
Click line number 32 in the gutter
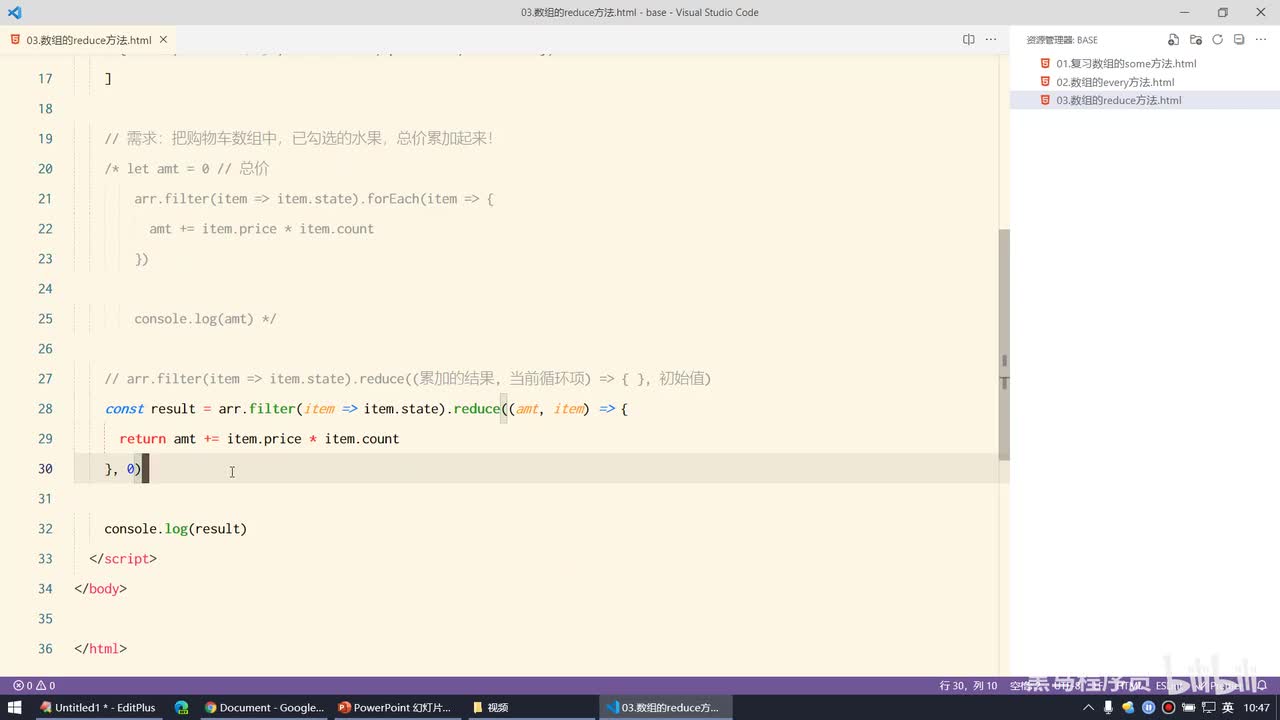click(x=45, y=529)
